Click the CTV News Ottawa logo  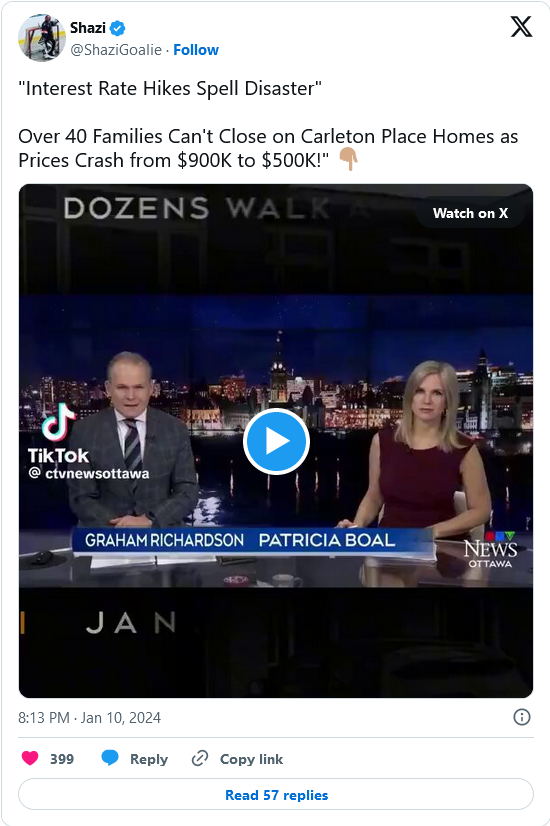click(x=490, y=550)
